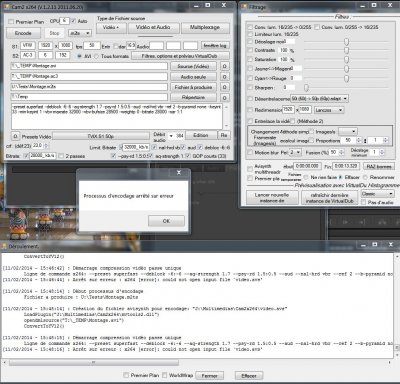This screenshot has height=384, width=400.
Task: Enable the 2 passes checkbox
Action: (x=61, y=156)
